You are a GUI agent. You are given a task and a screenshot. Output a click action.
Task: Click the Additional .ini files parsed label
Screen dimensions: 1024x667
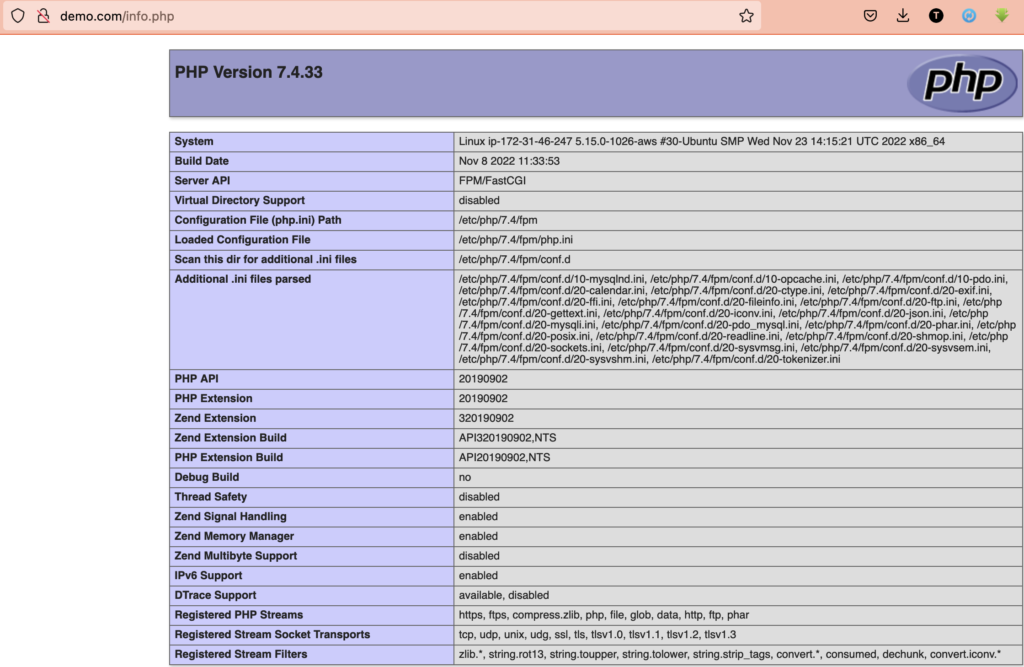[x=242, y=279]
